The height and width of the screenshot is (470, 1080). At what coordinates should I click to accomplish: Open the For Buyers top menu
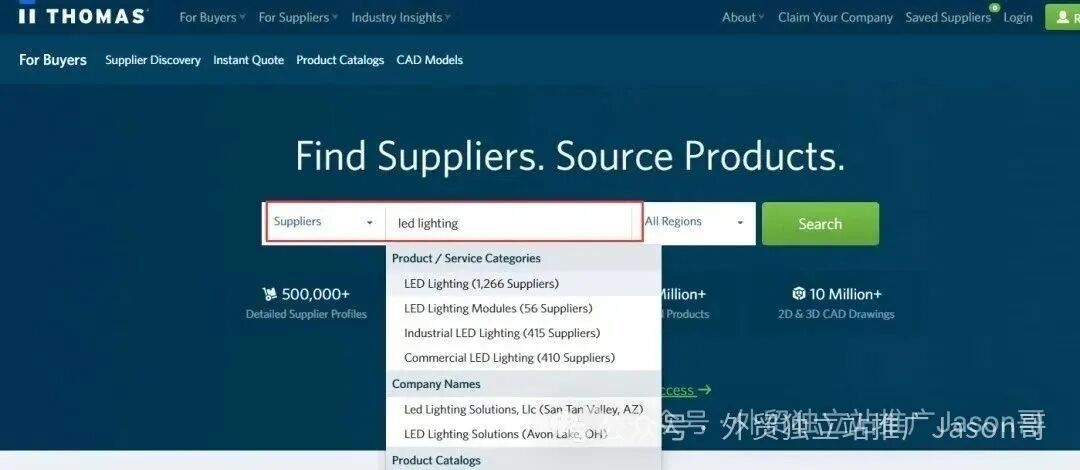pos(212,18)
